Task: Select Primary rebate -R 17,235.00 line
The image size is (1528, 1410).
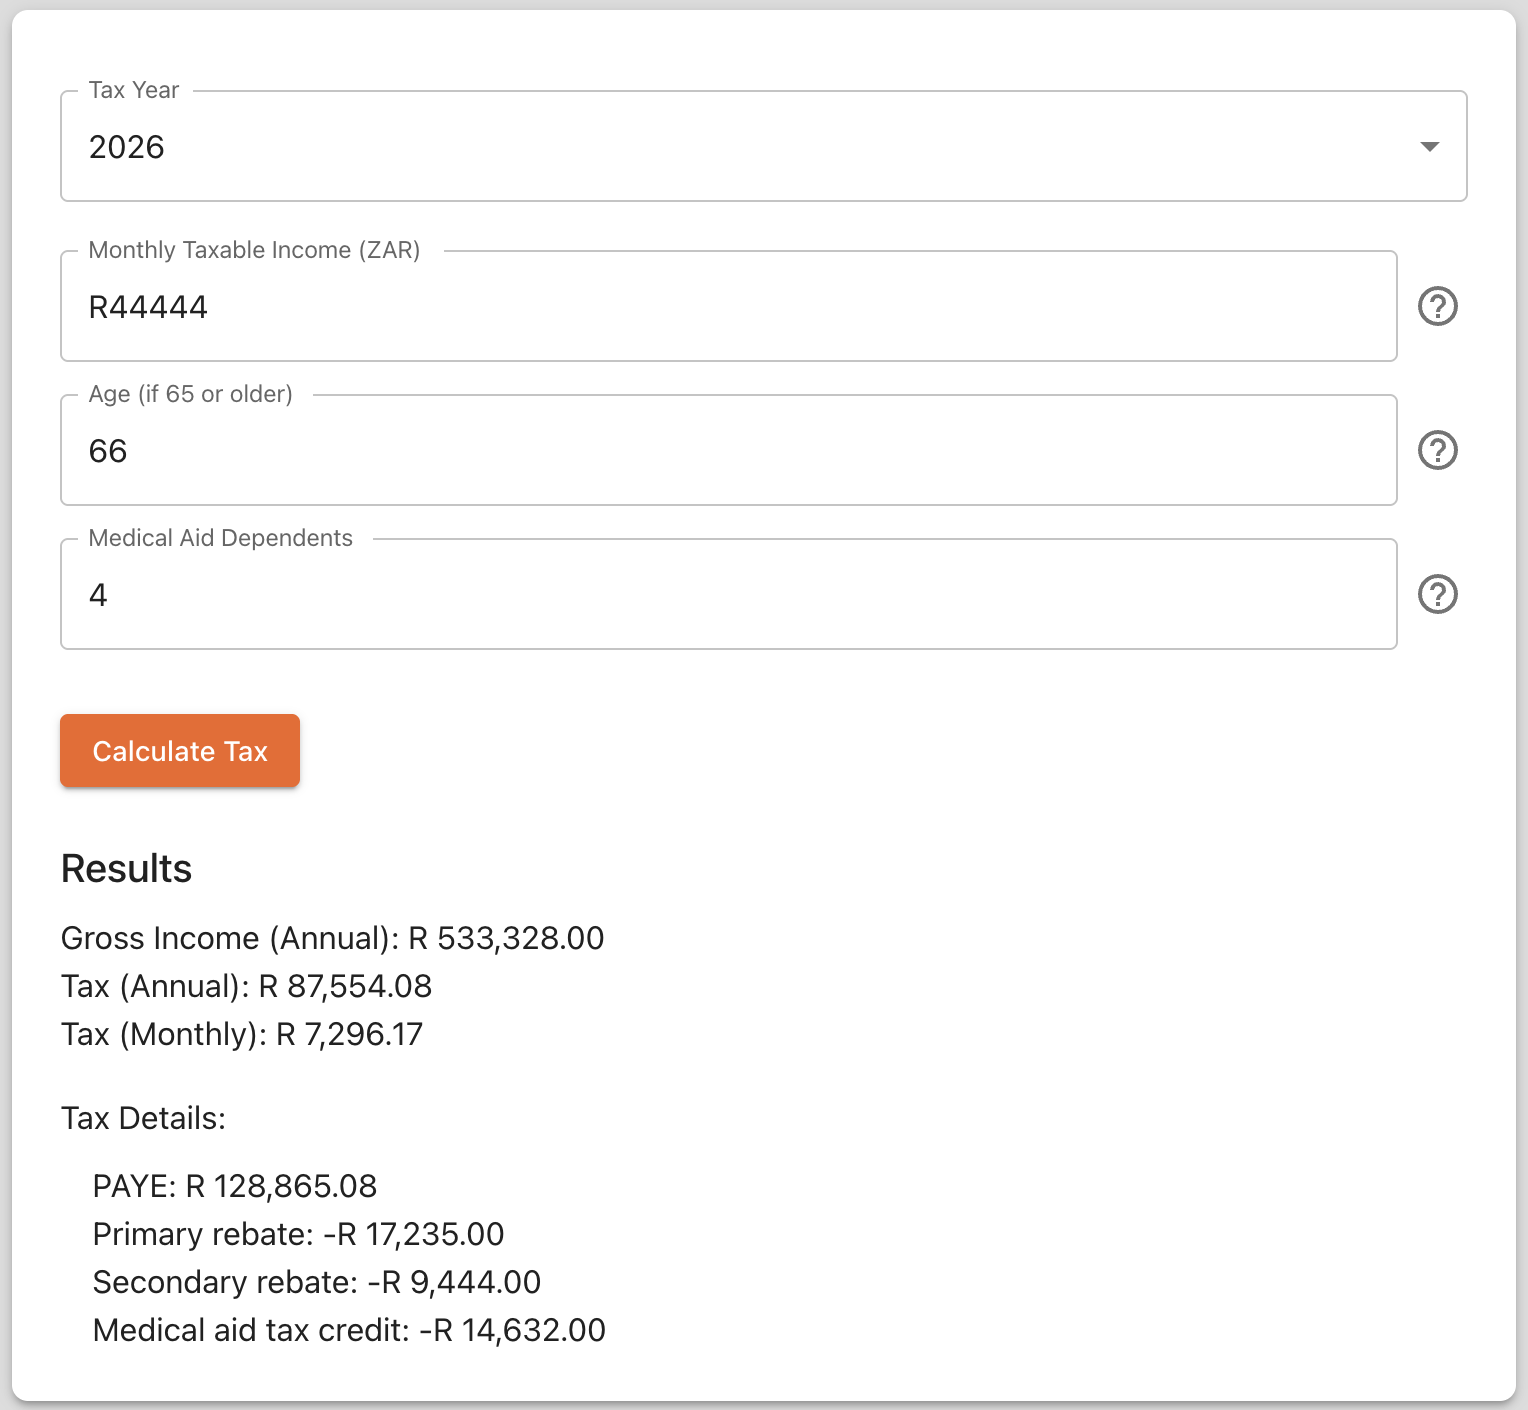Action: coord(298,1234)
